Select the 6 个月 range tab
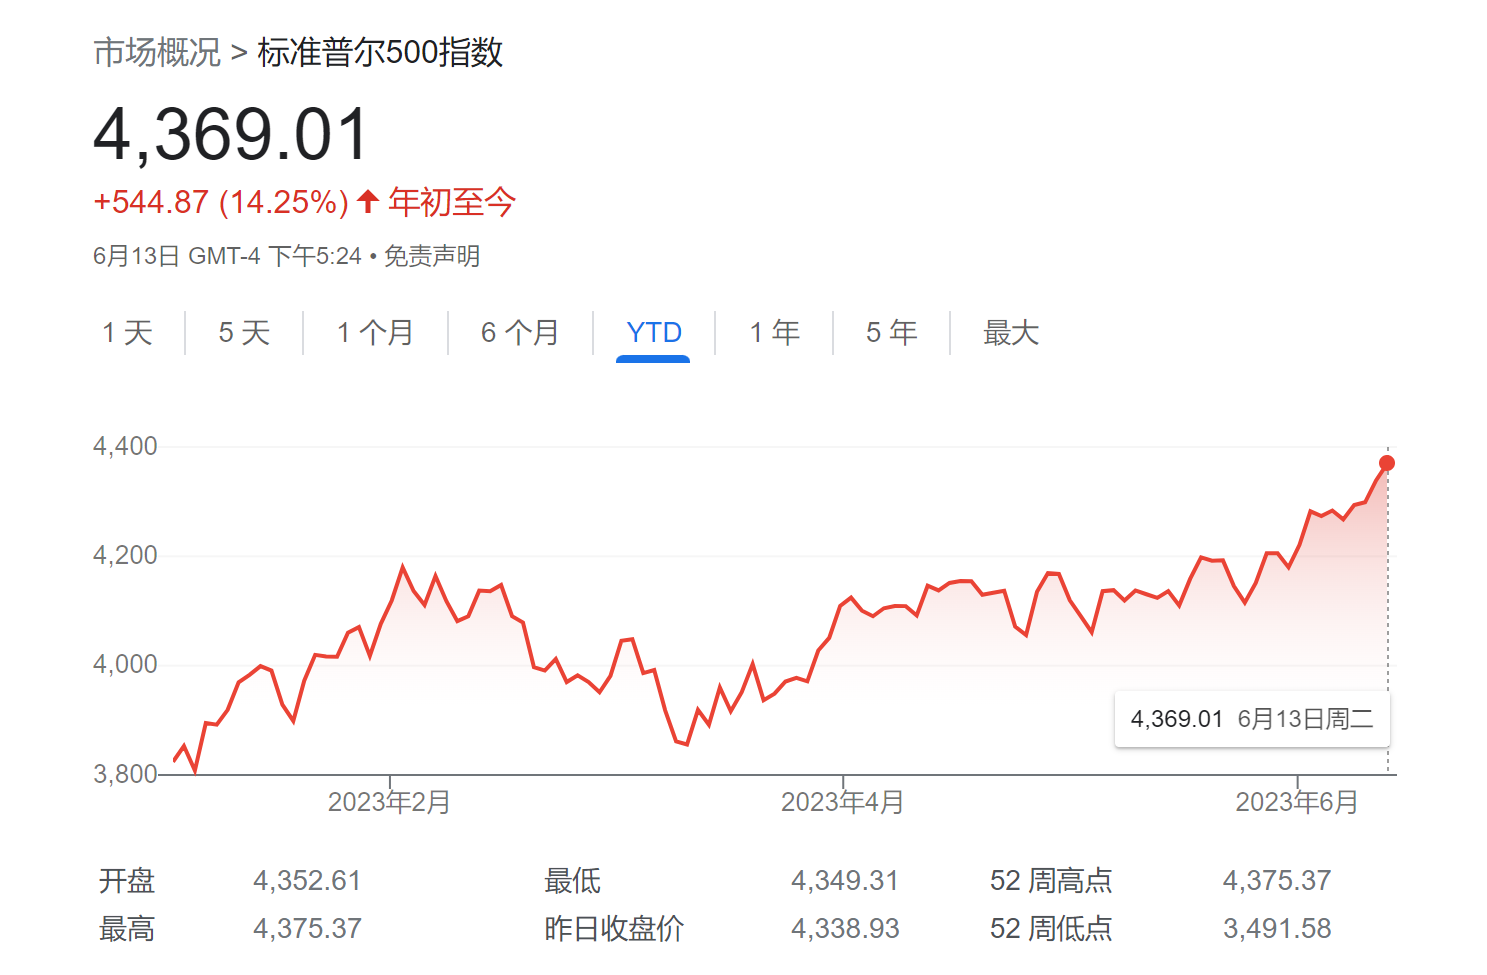This screenshot has height=975, width=1487. coord(520,332)
